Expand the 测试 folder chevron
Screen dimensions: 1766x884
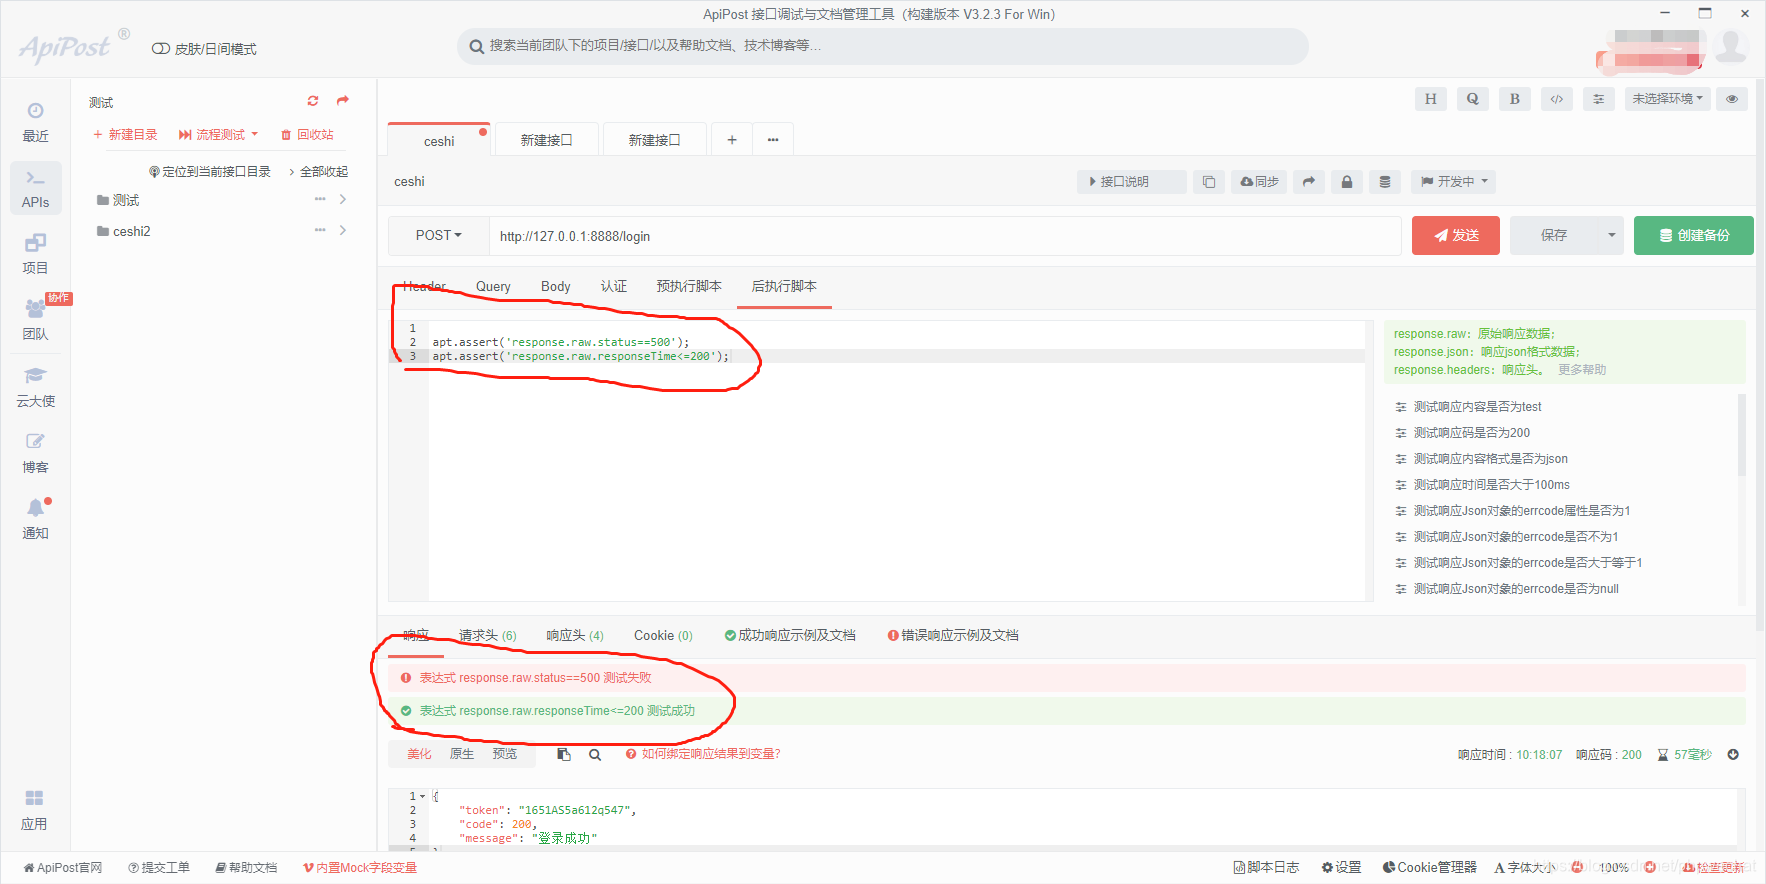click(x=343, y=200)
